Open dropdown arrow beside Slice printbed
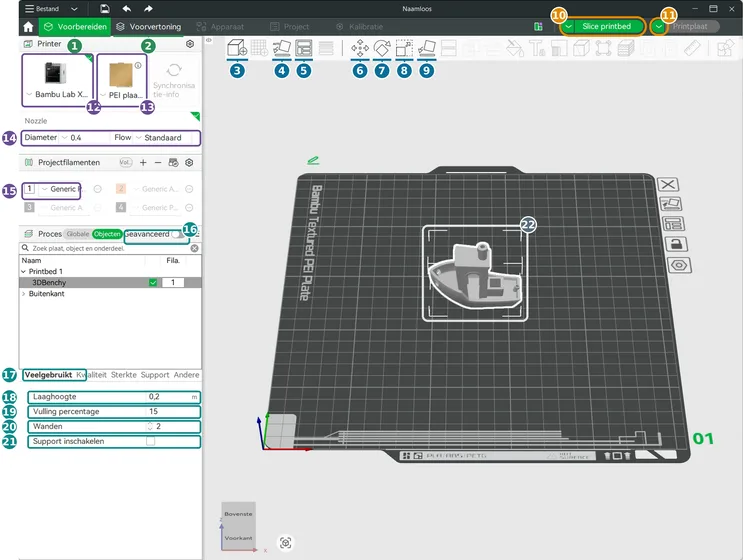Screen dimensions: 743x560 tap(569, 27)
